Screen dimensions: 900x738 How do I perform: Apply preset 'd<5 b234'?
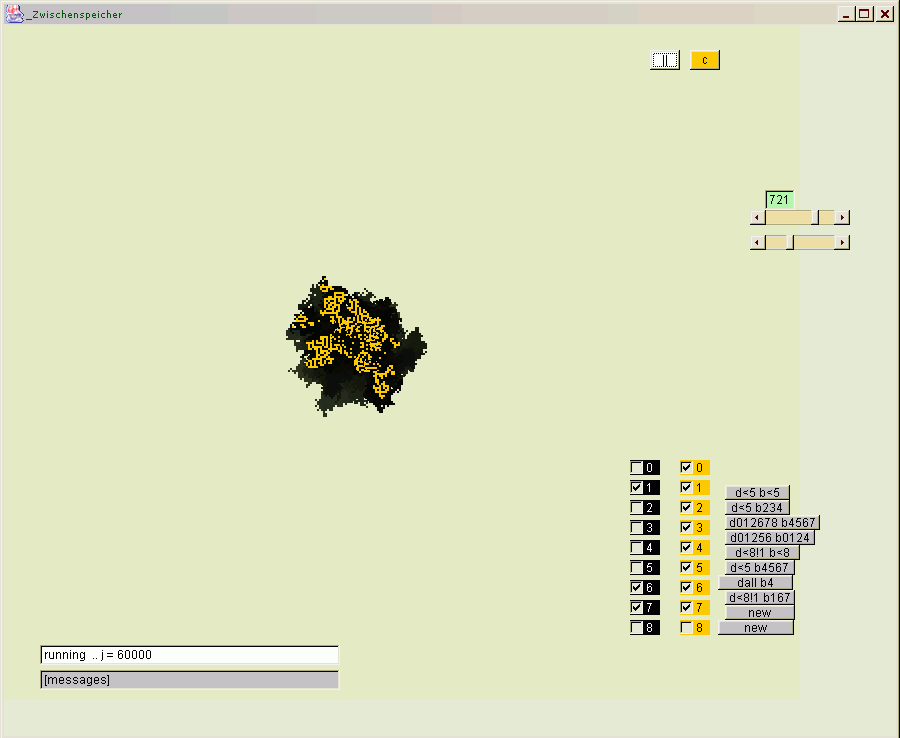click(x=757, y=507)
